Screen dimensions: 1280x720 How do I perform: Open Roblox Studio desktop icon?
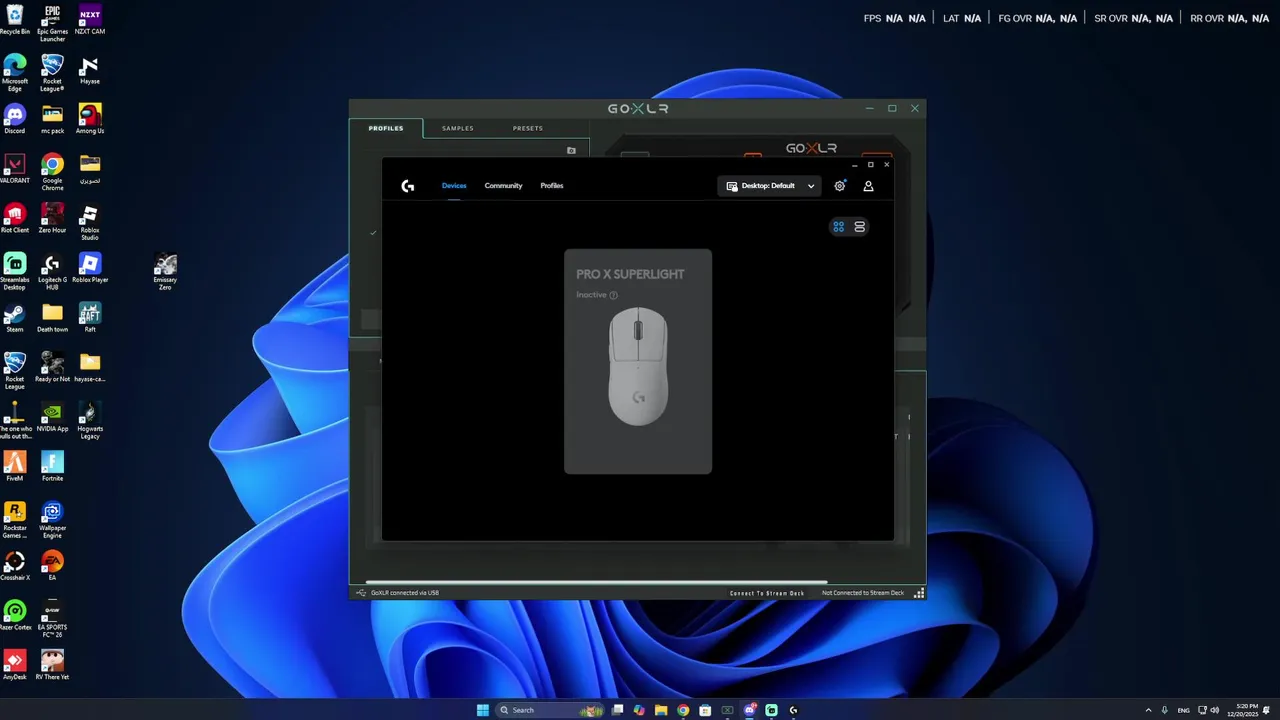[90, 222]
